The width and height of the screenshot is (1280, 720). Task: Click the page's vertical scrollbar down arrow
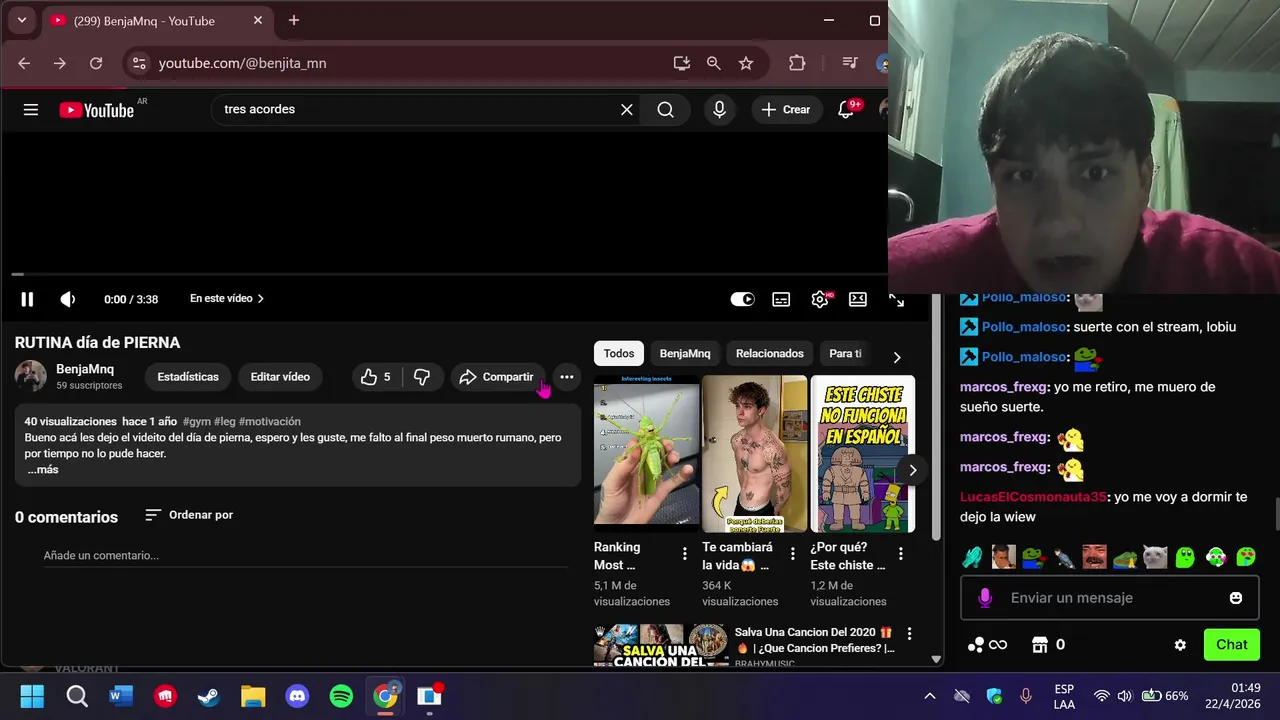pos(936,659)
